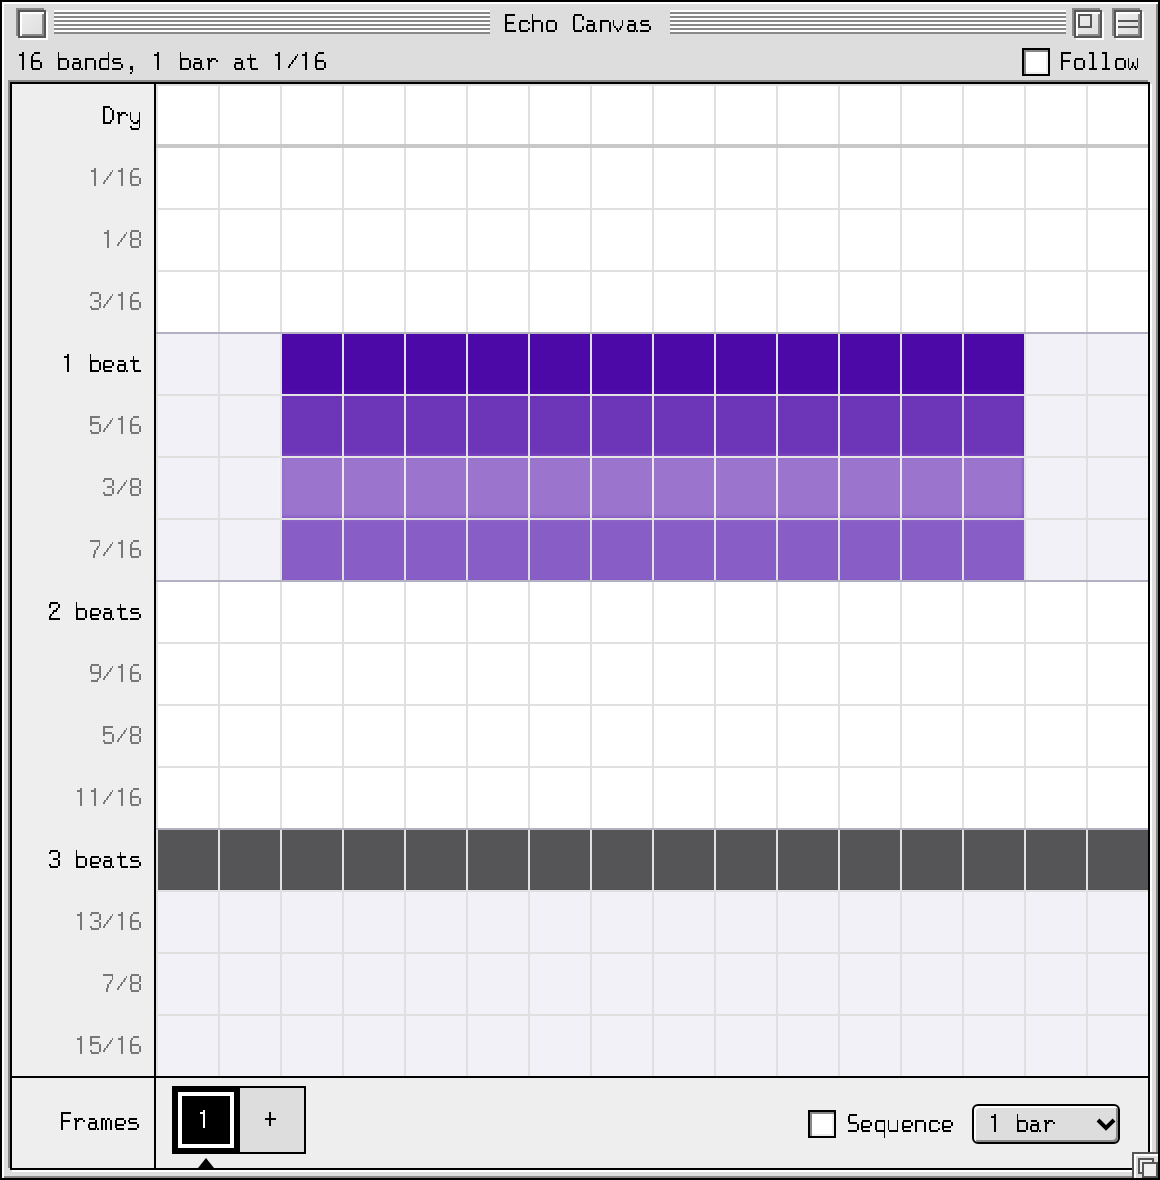Select the Dry row label

pyautogui.click(x=121, y=116)
